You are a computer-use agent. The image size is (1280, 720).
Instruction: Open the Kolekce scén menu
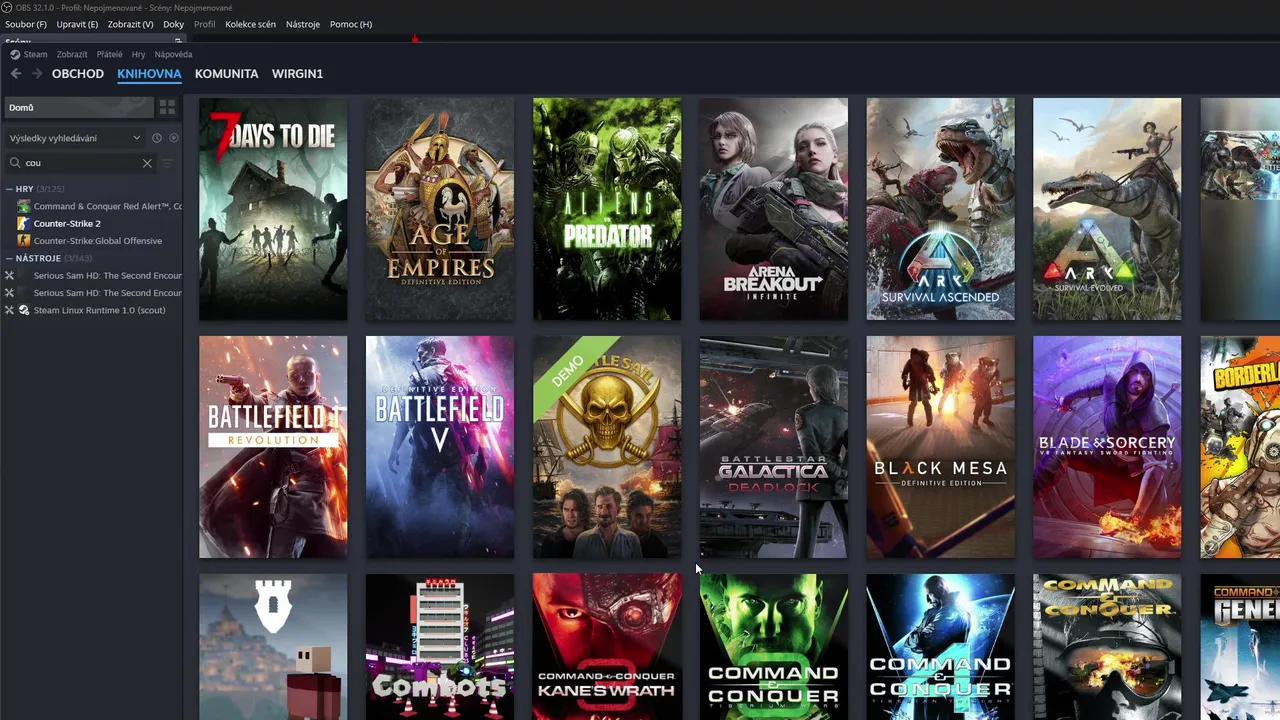click(x=251, y=24)
